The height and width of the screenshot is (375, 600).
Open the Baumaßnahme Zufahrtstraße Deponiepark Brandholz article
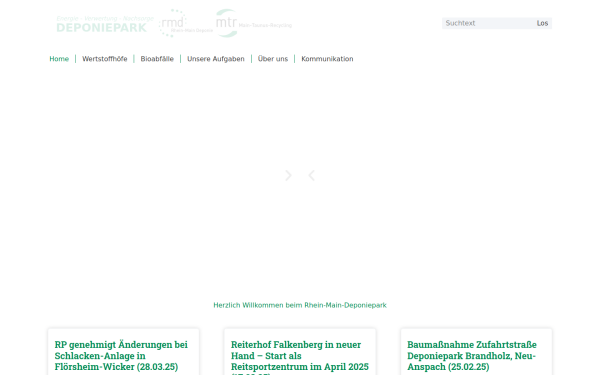[472, 355]
